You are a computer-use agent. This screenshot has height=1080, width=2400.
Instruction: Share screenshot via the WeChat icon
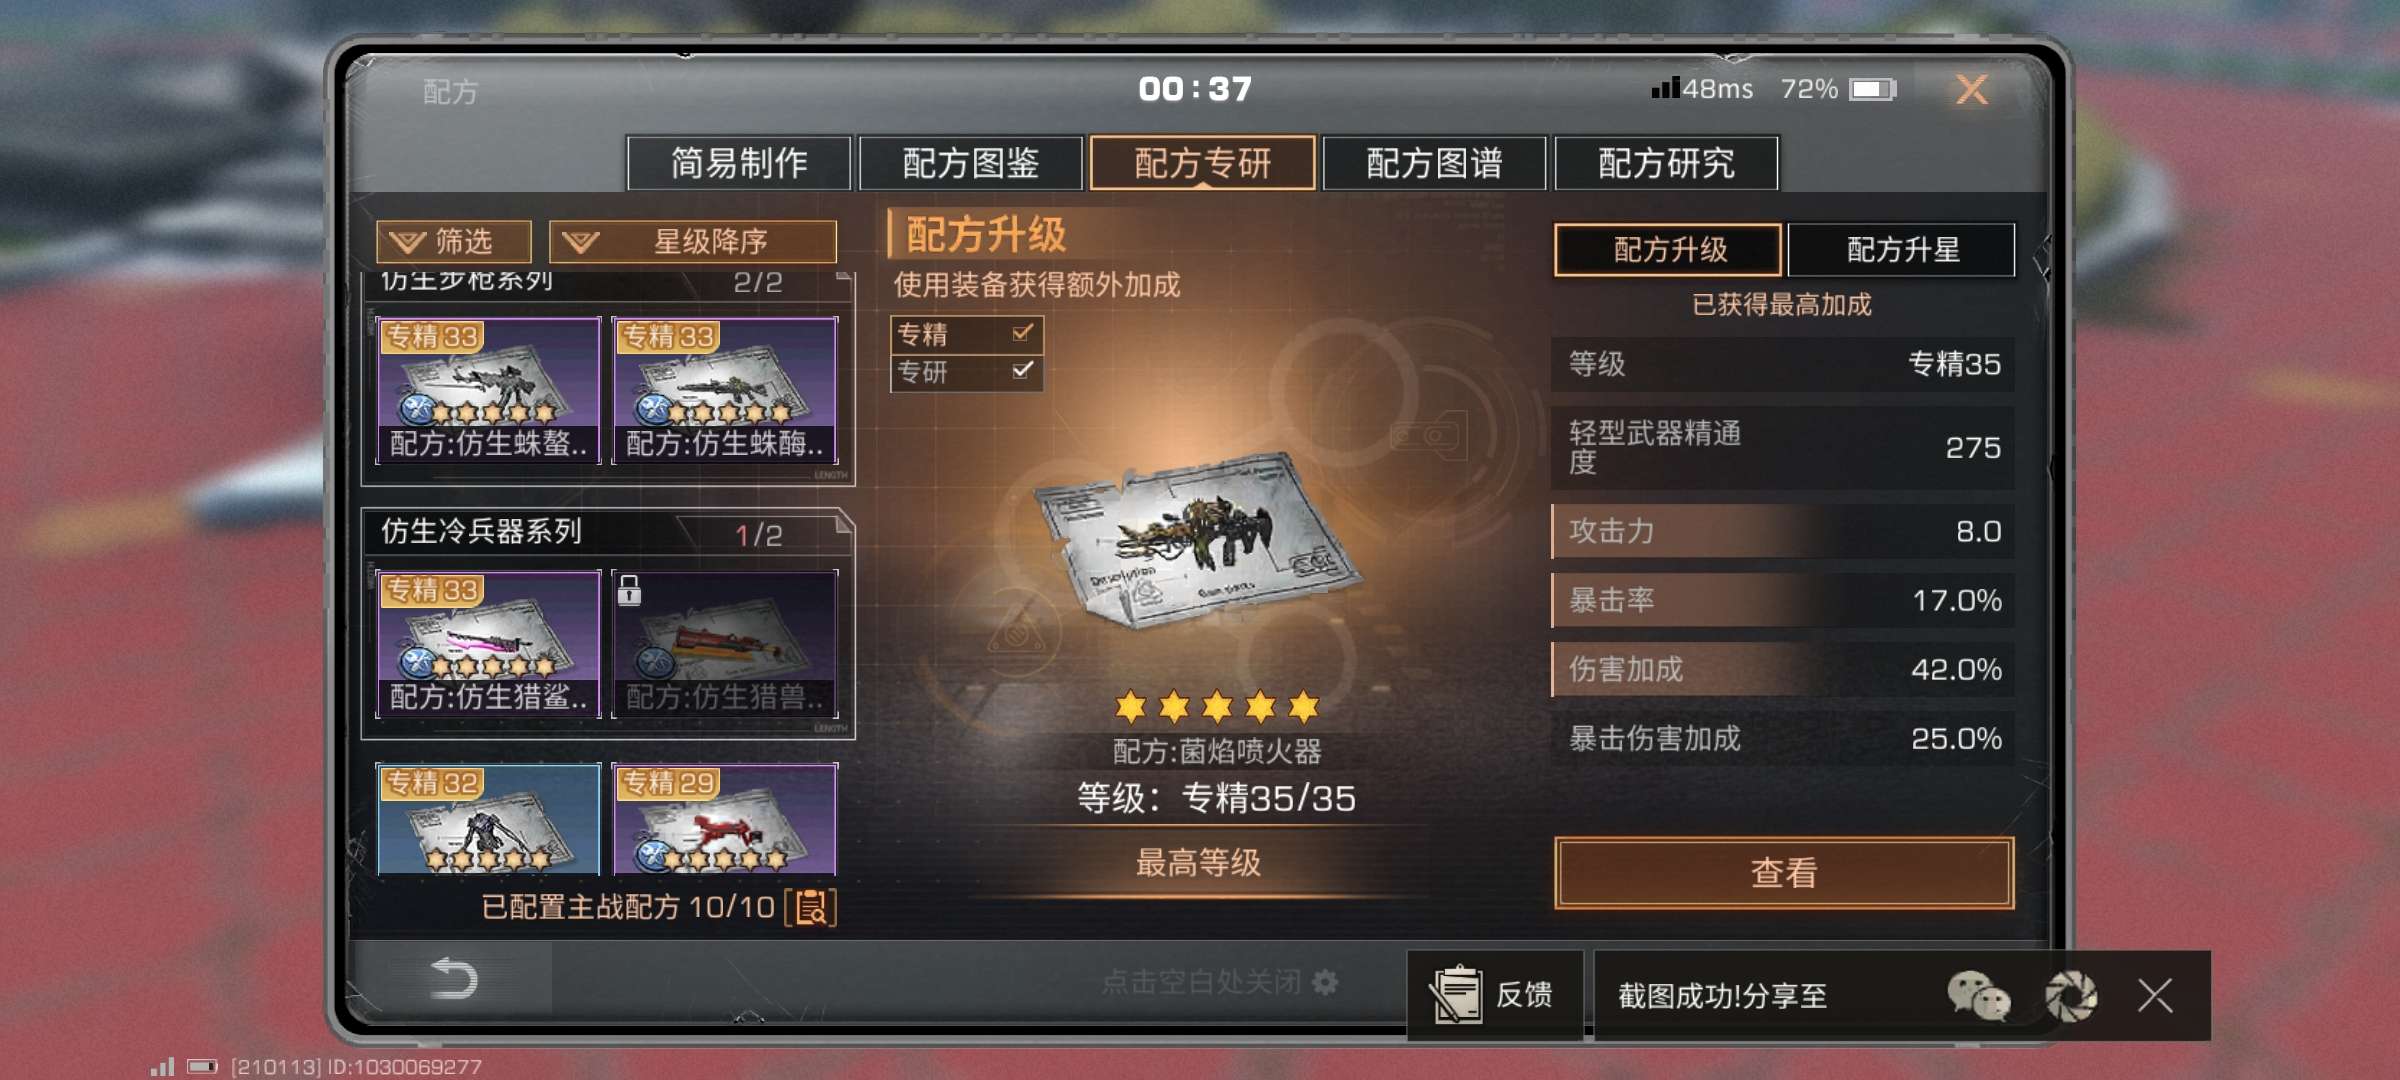[1977, 996]
